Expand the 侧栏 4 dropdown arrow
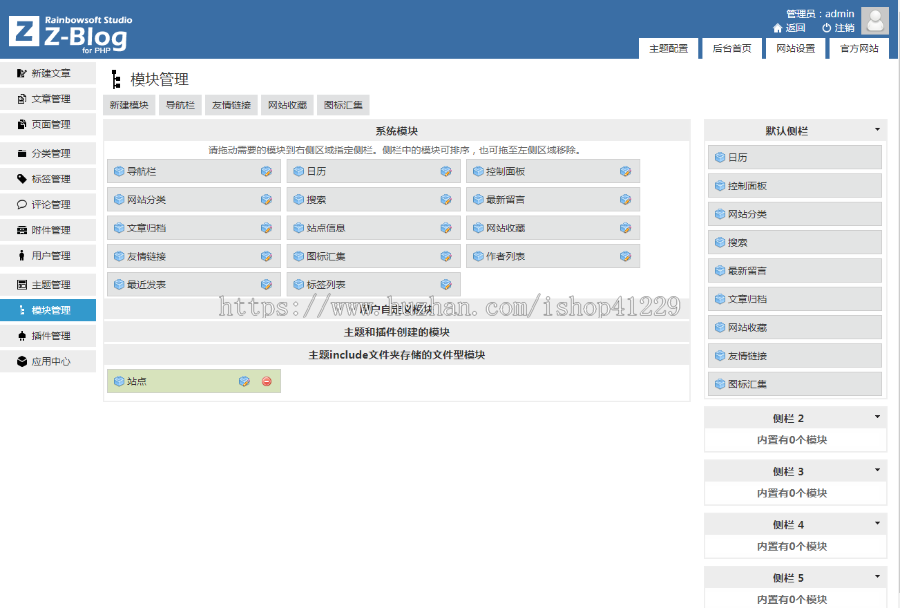The width and height of the screenshot is (900, 608). [877, 523]
